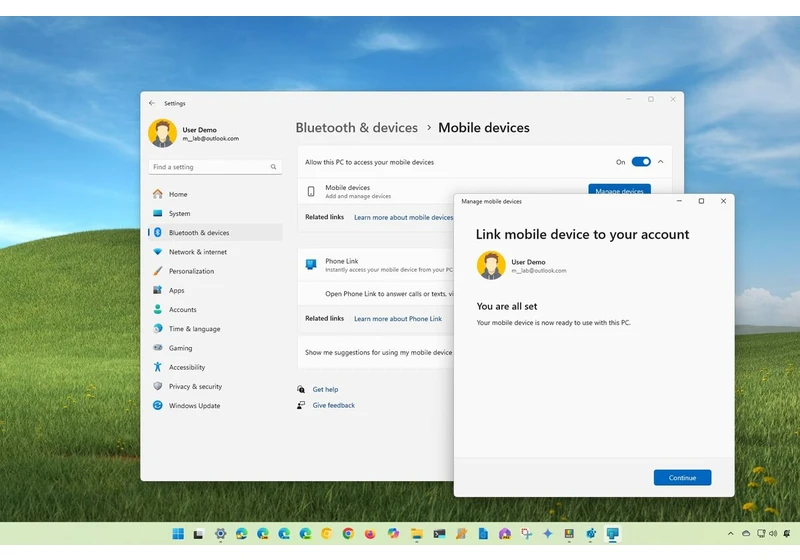
Task: Launch Firefox from taskbar
Action: 370,534
